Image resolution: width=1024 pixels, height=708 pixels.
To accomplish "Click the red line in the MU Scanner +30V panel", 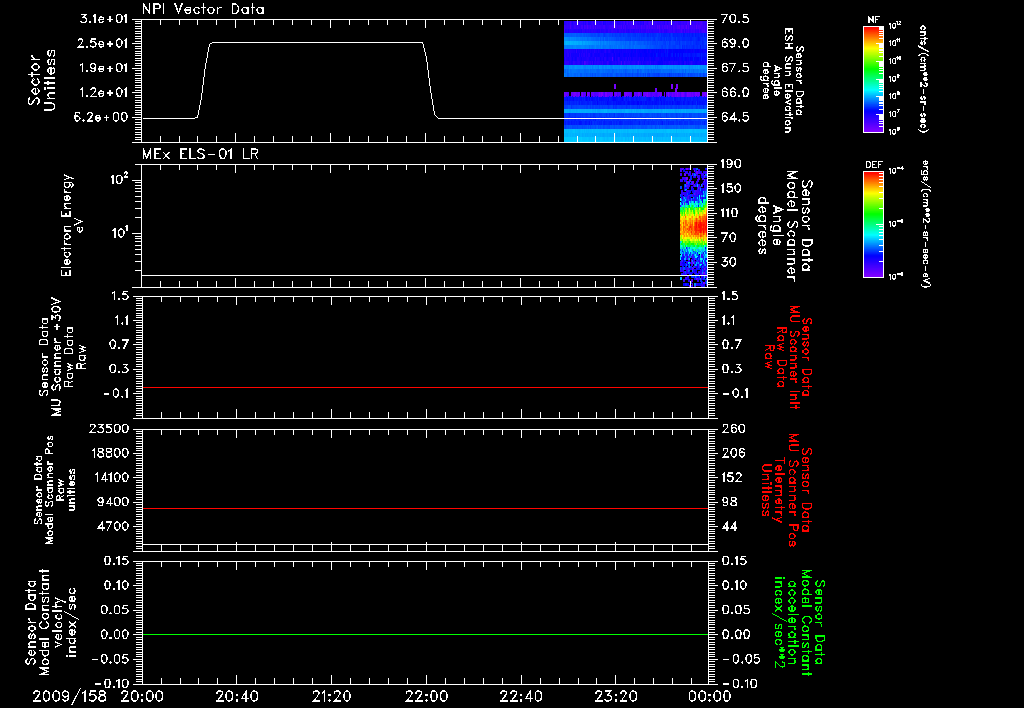I will [x=425, y=387].
